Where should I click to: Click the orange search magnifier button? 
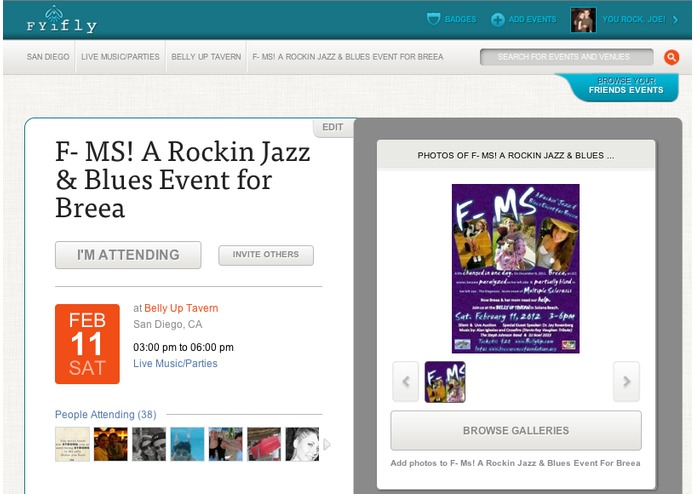pos(671,57)
